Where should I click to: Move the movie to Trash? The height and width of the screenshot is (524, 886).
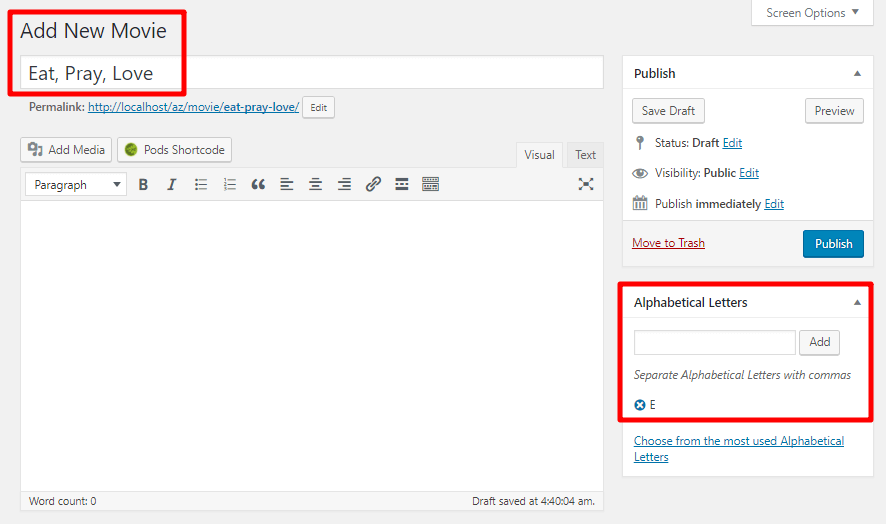(668, 243)
